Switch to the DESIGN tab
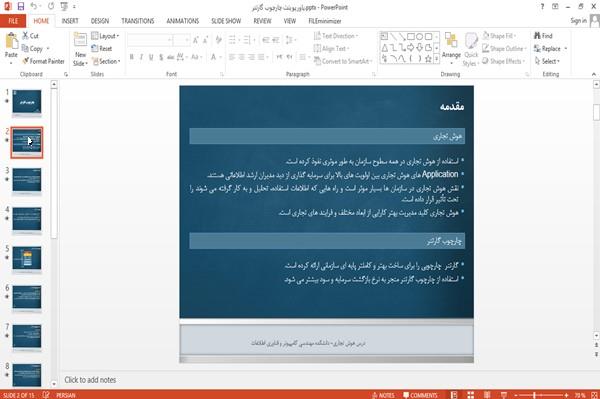The height and width of the screenshot is (399, 600). pos(99,21)
